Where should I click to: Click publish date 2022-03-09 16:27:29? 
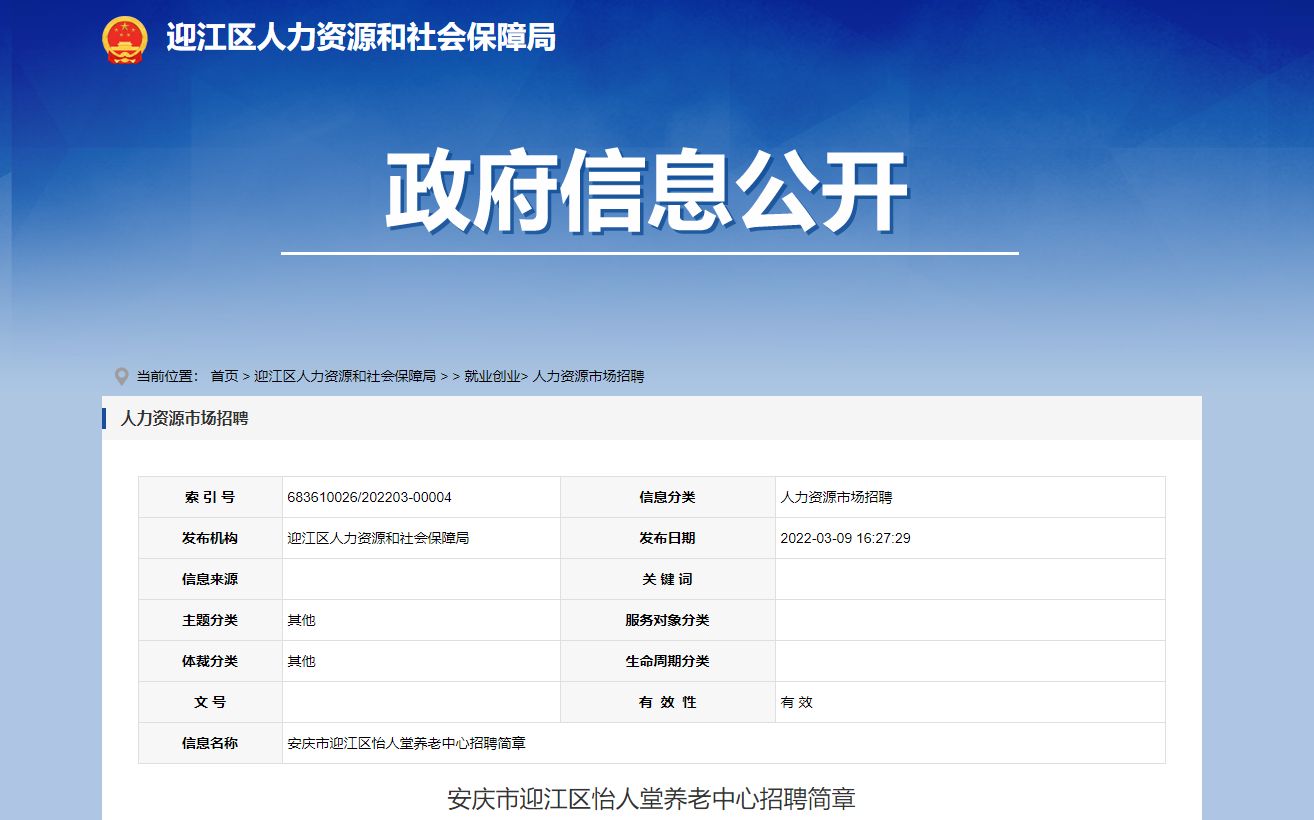pos(845,538)
